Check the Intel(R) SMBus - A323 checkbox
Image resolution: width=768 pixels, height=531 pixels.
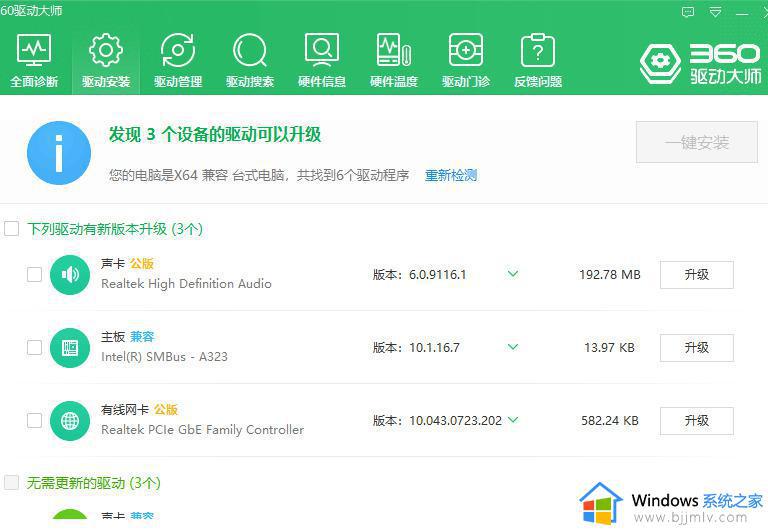coord(34,347)
